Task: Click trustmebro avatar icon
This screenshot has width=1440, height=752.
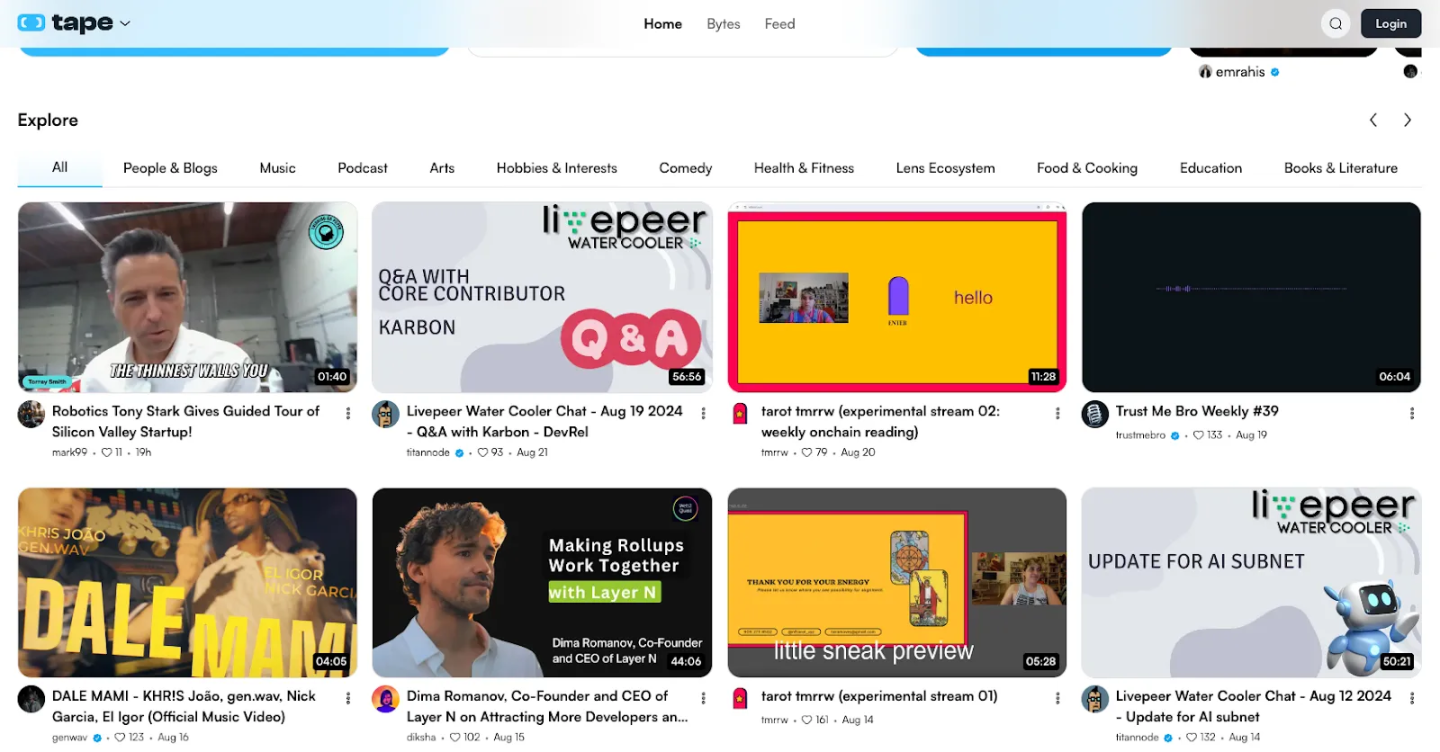Action: (x=1095, y=414)
